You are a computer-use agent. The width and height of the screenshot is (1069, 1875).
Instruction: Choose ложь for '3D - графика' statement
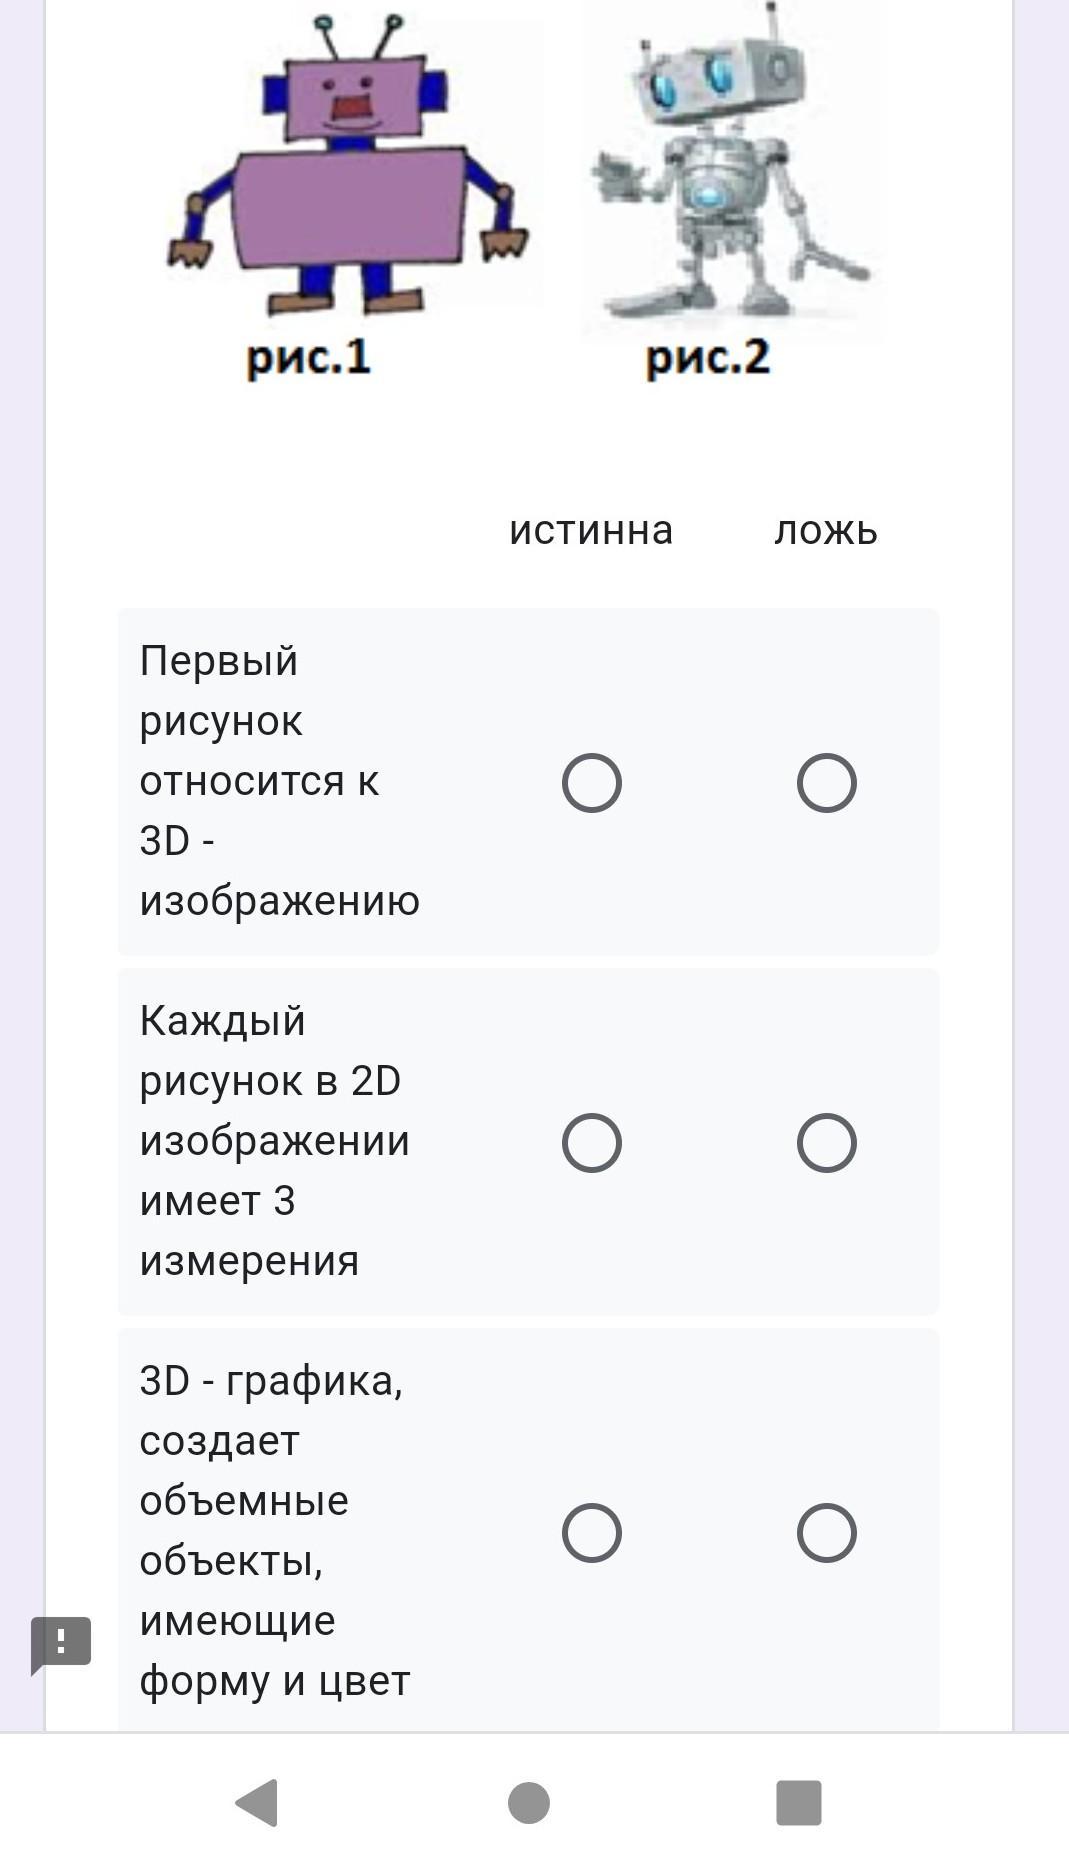[826, 1533]
